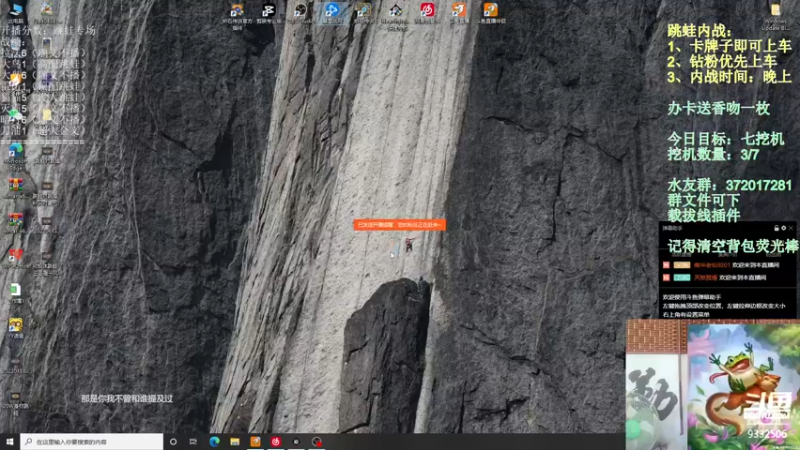This screenshot has height=450, width=800.
Task: Open the CapCut (剪映) desktop shortcut
Action: click(x=268, y=13)
